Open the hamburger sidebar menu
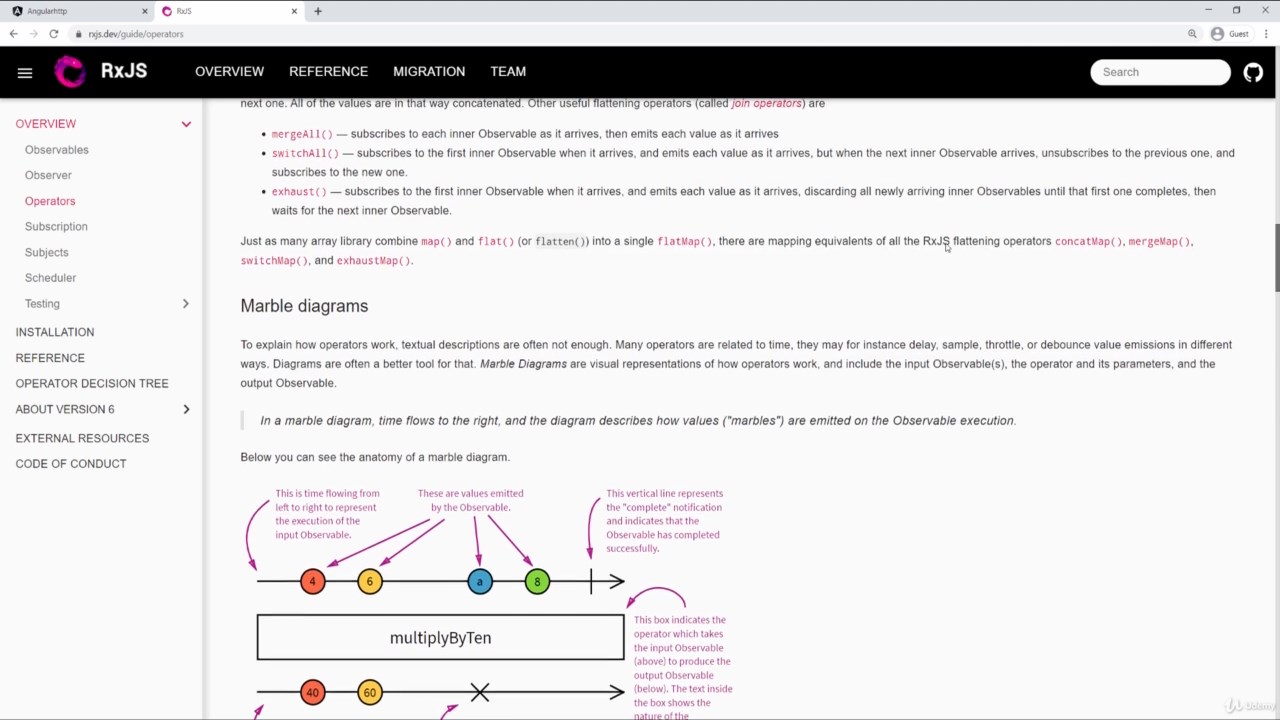Viewport: 1280px width, 720px height. tap(25, 72)
